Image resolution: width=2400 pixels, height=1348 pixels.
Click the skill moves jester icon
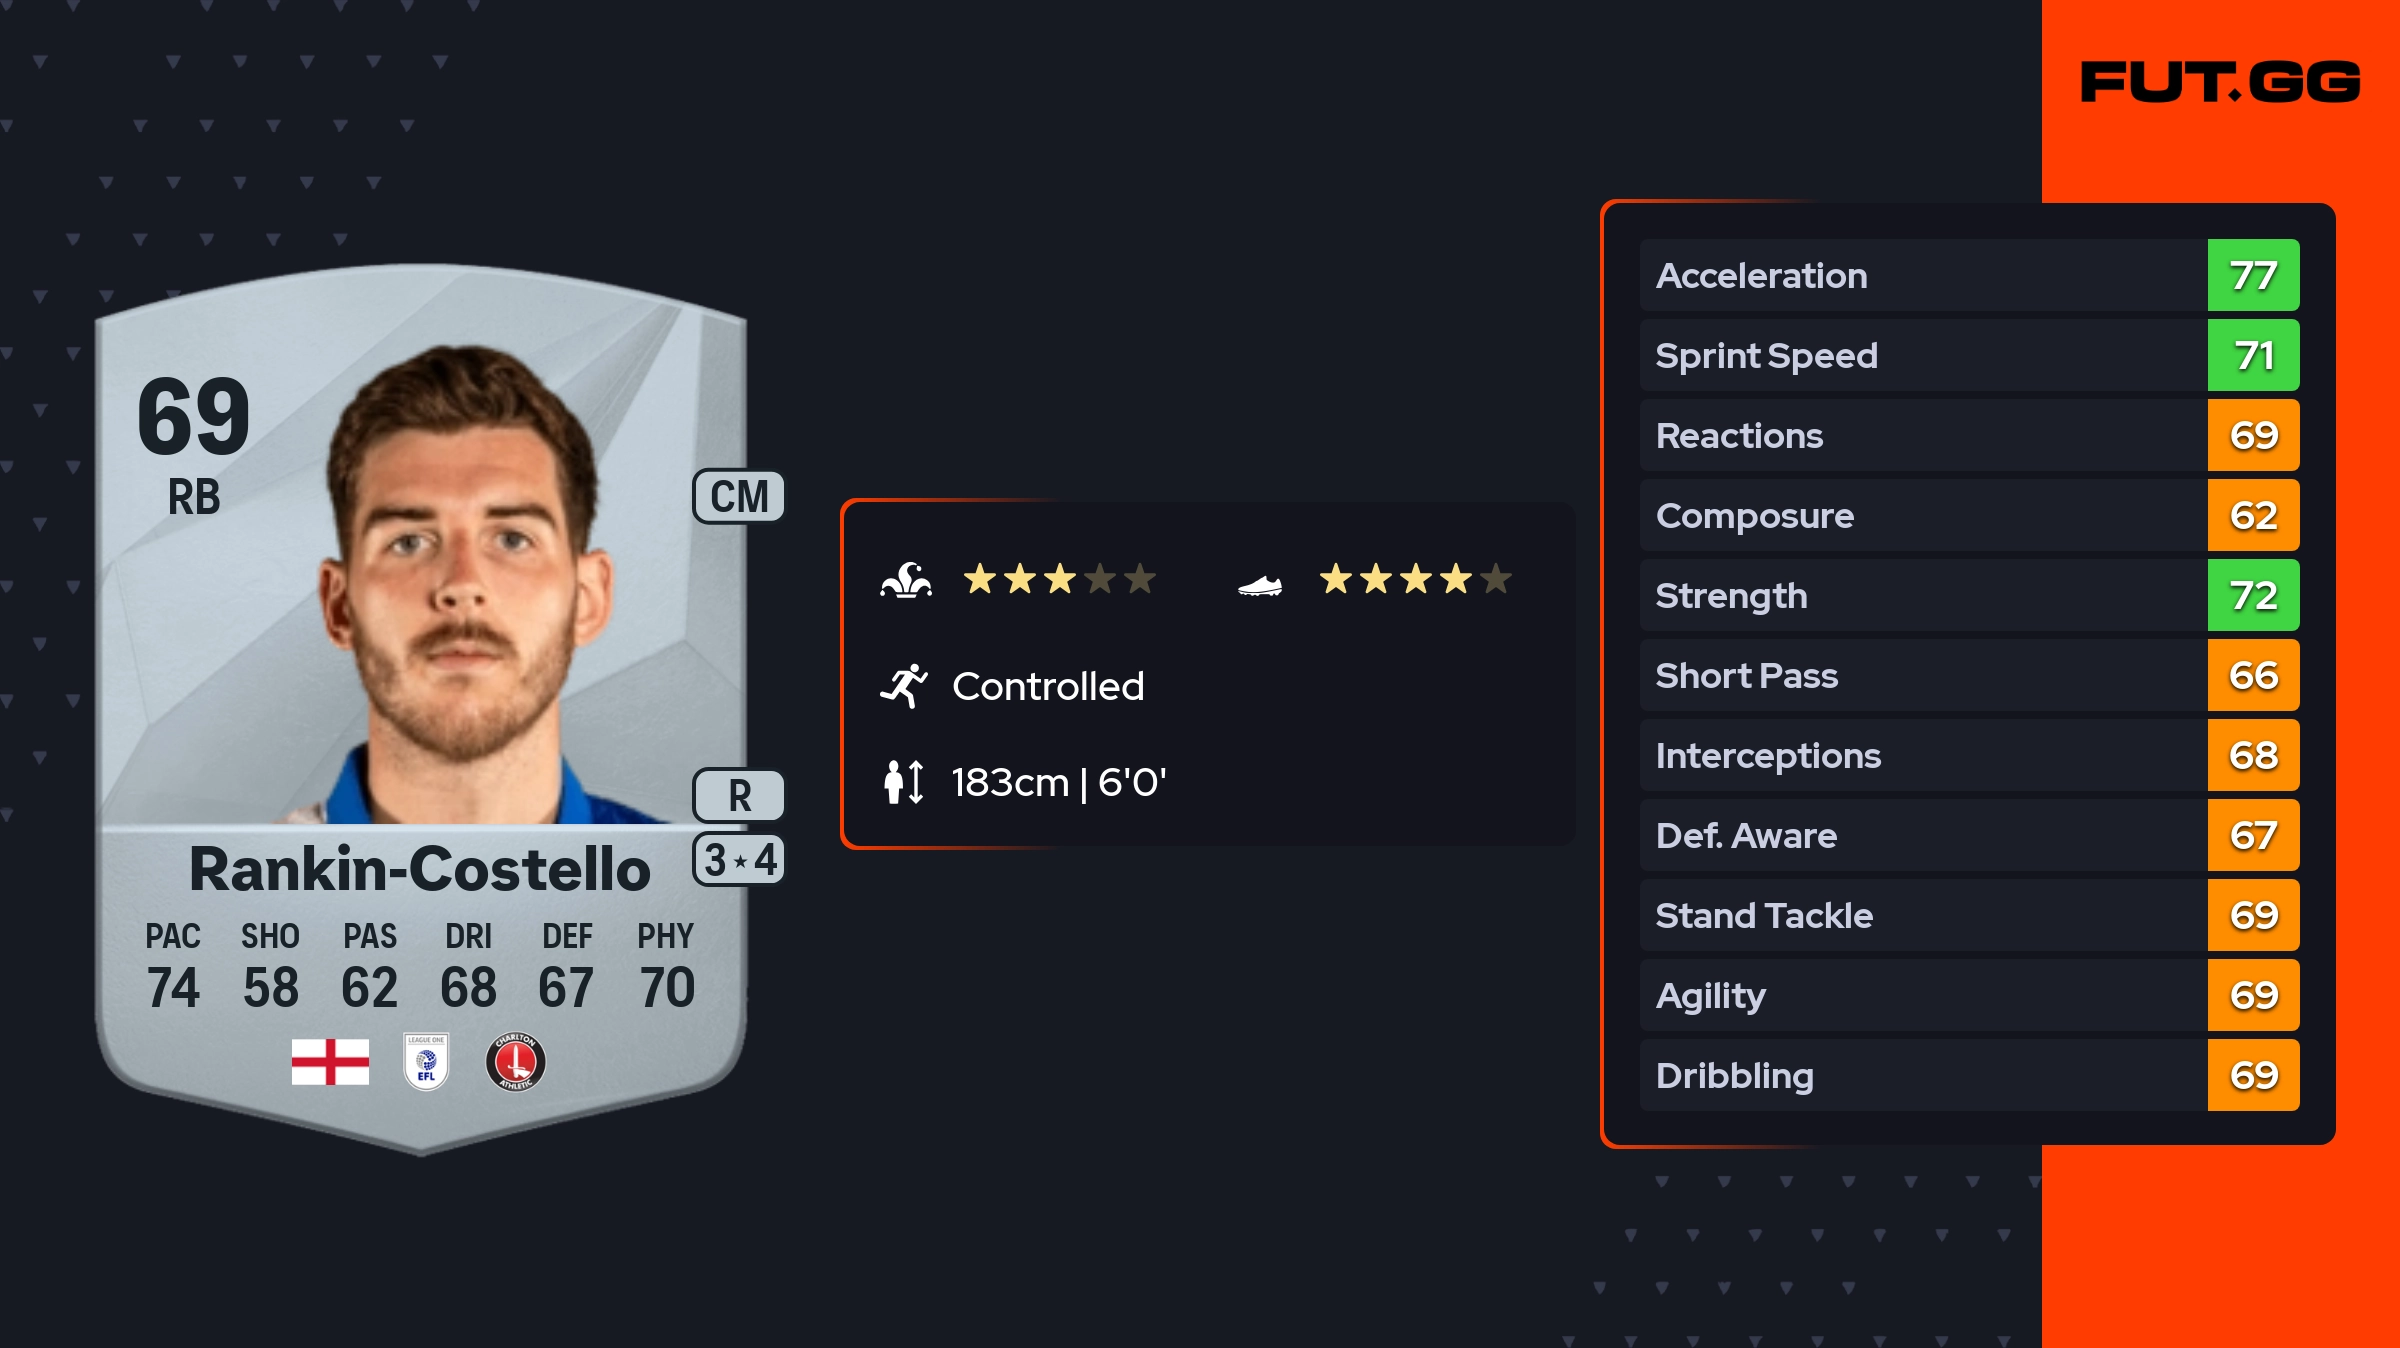(906, 580)
